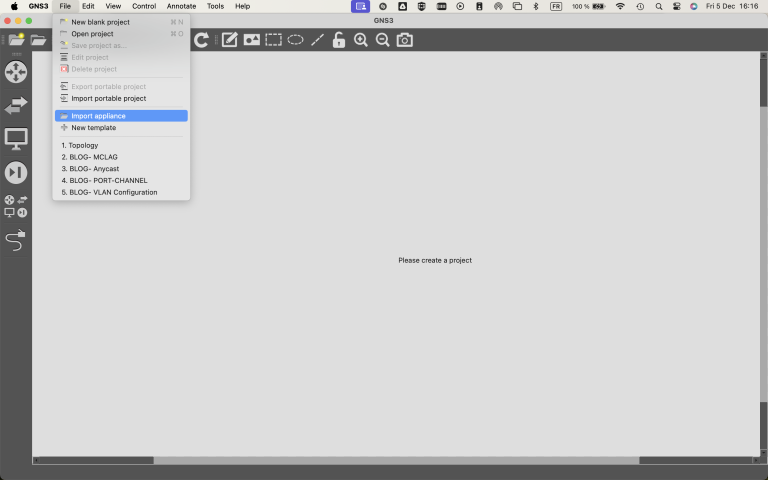Image resolution: width=768 pixels, height=480 pixels.
Task: Open recent project BLOG- MCLAG
Action: [96, 157]
